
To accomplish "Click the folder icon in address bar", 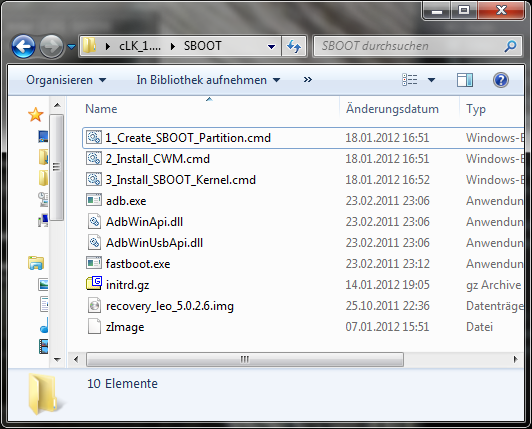I will 90,45.
